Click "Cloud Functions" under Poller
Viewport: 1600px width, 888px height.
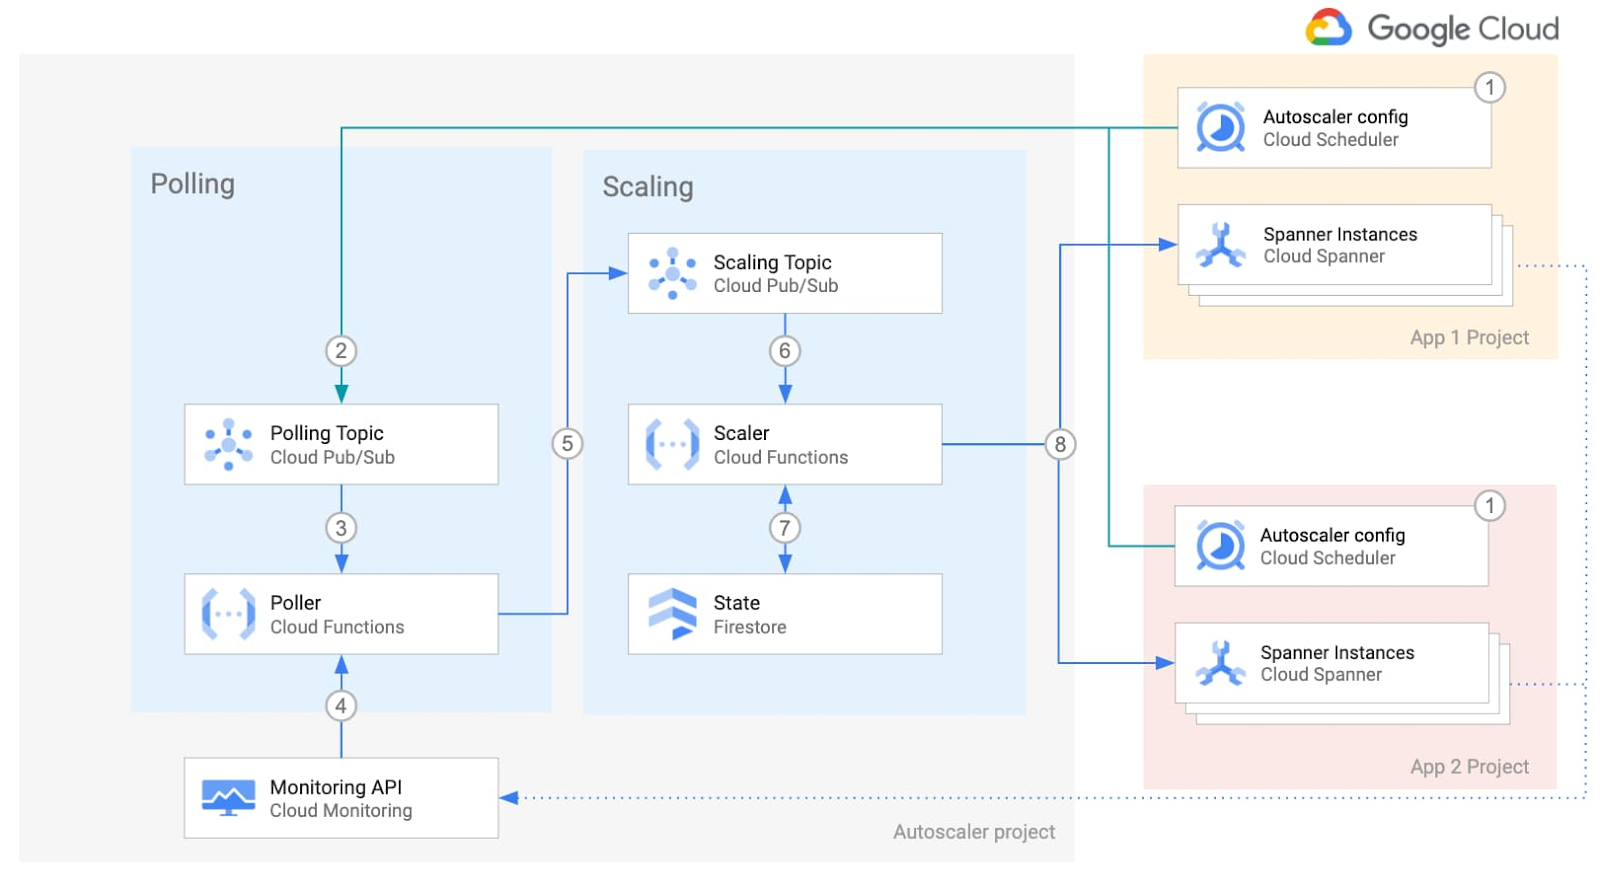(337, 627)
